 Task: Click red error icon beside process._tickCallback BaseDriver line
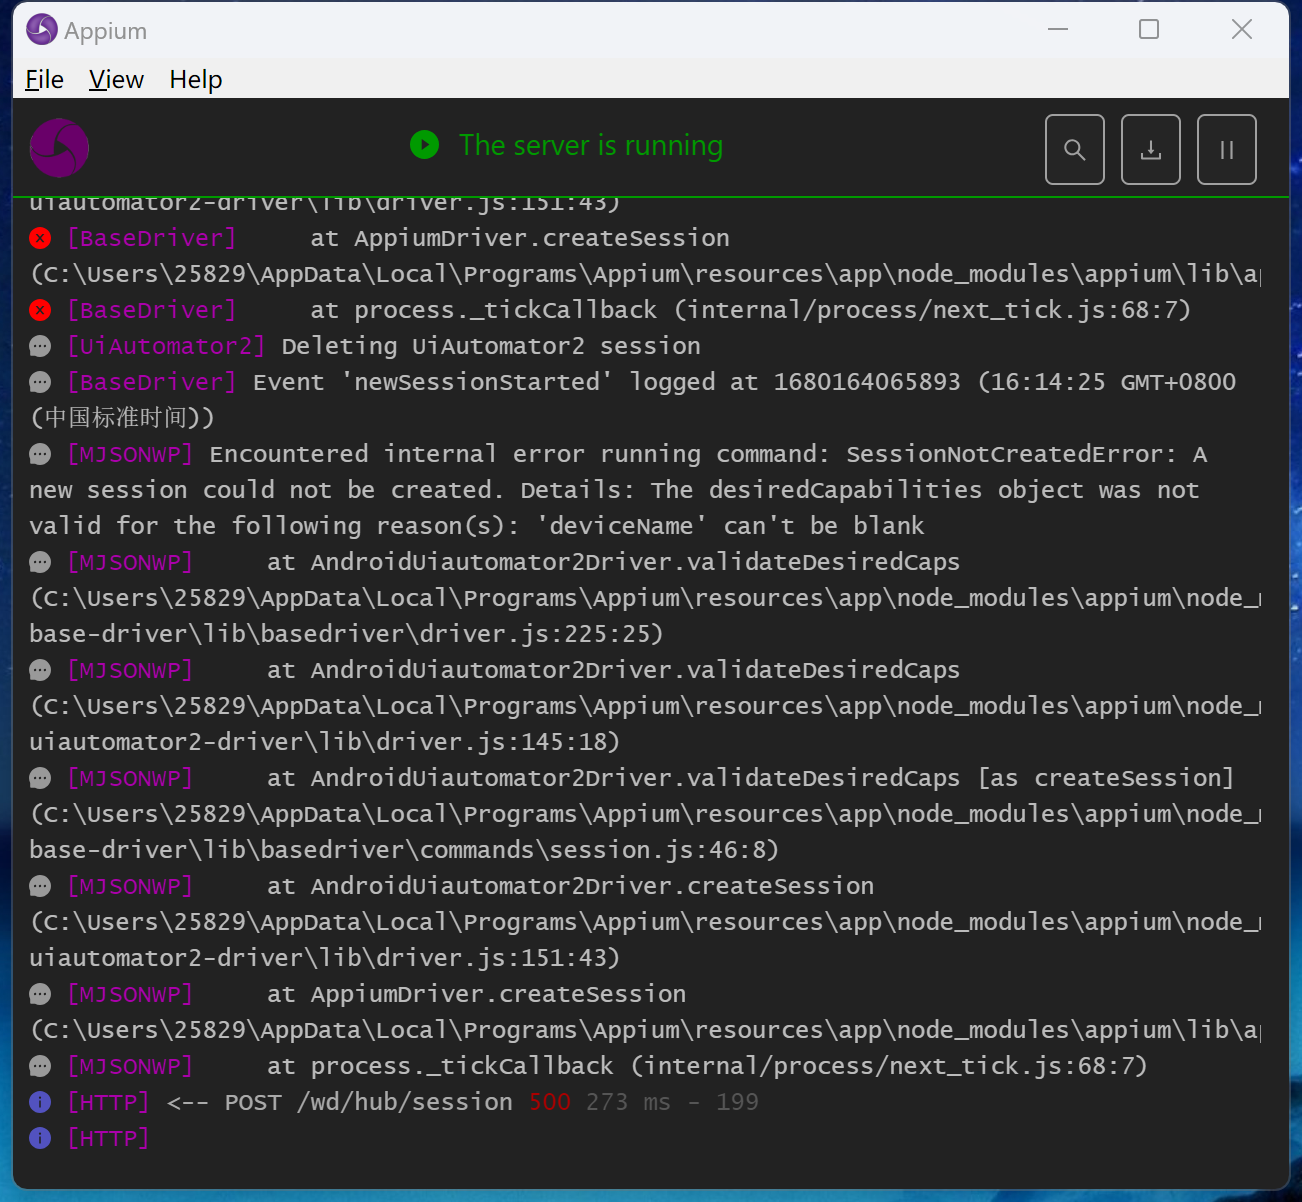pos(40,310)
